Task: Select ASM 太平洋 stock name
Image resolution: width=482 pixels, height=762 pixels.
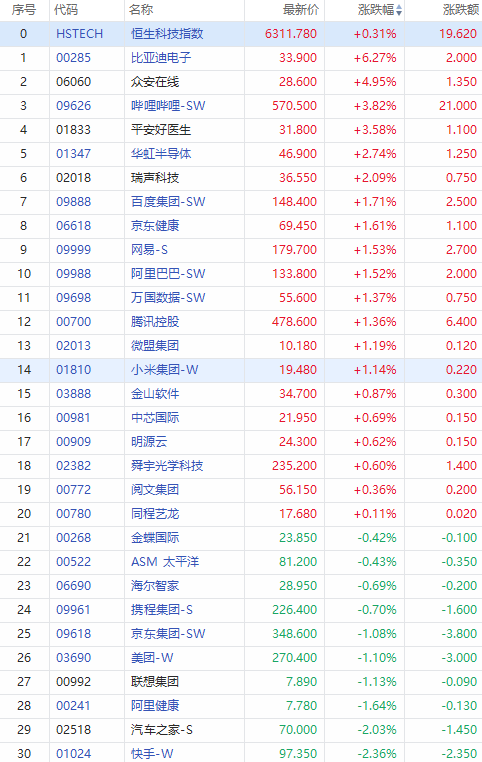Action: coord(165,562)
